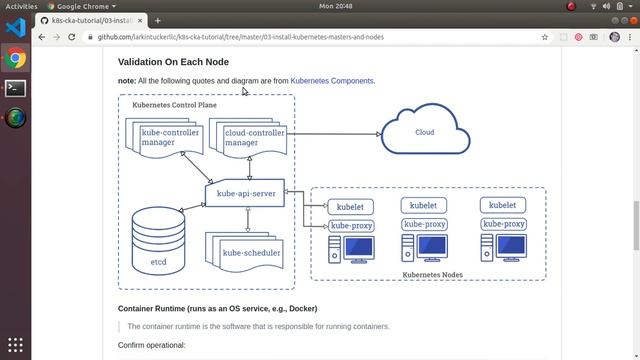Follow the Kubernetes Components link
Screen dimensions: 640x360
(332, 81)
